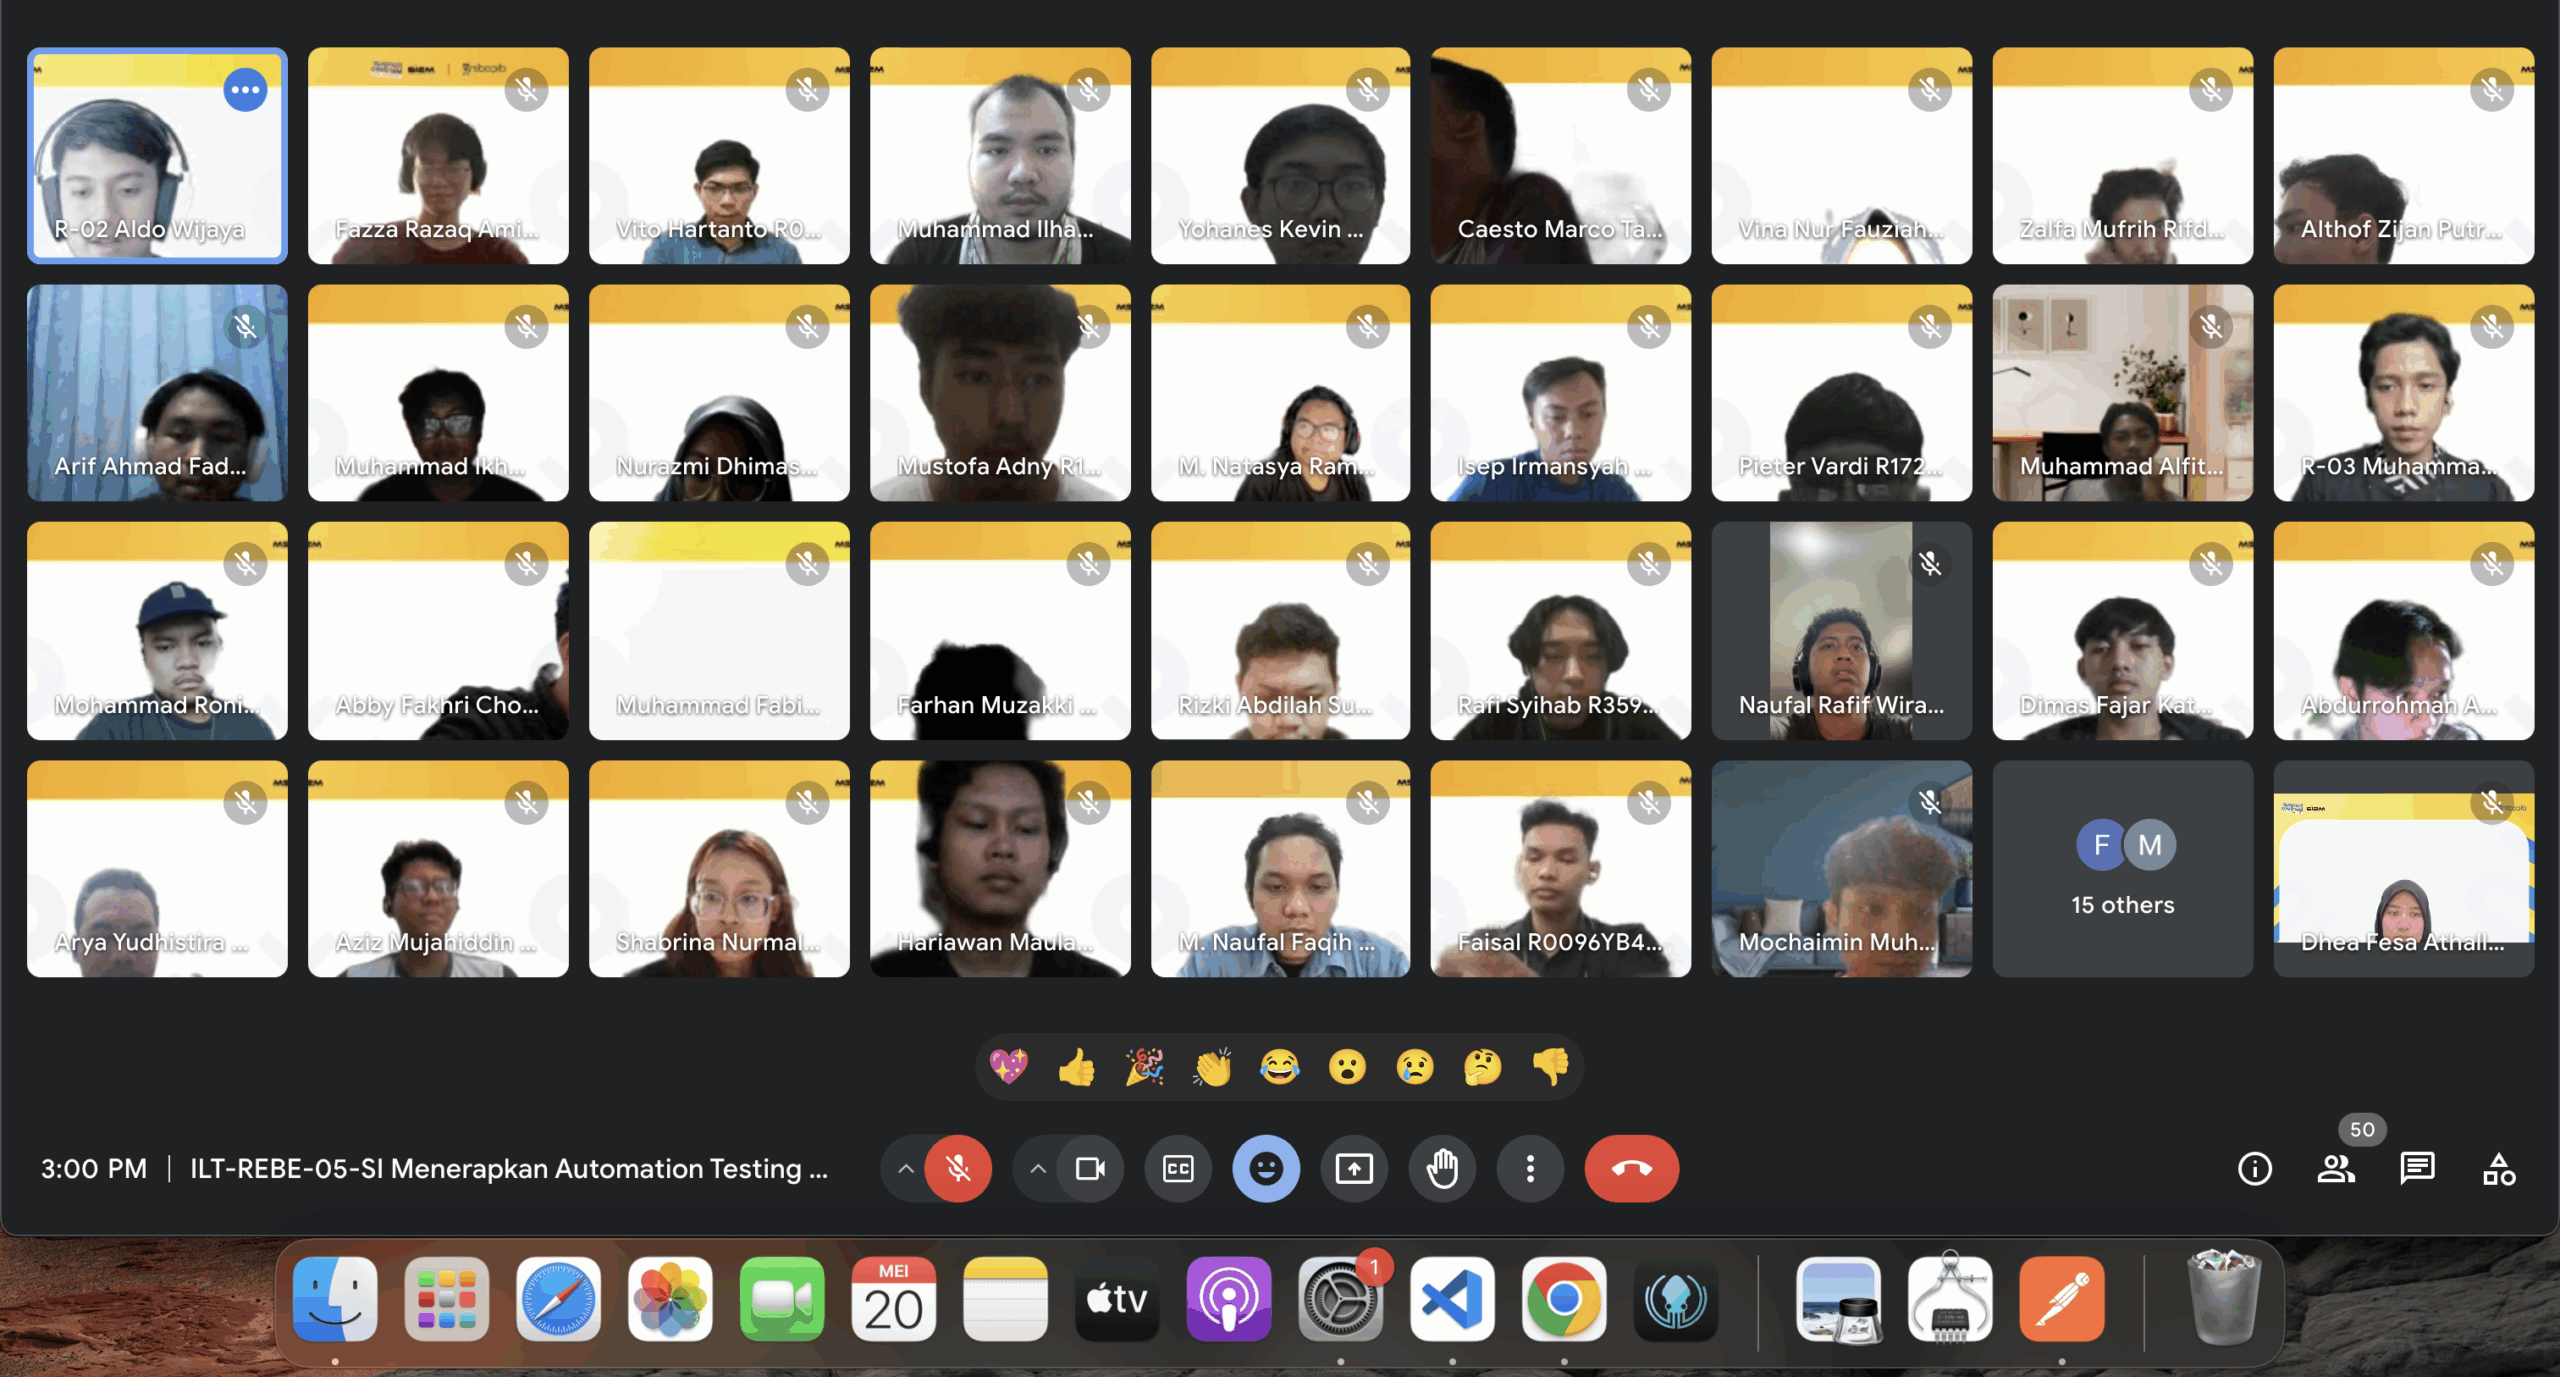Viewport: 2560px width, 1377px height.
Task: Open the three-dot more options menu
Action: [1530, 1168]
